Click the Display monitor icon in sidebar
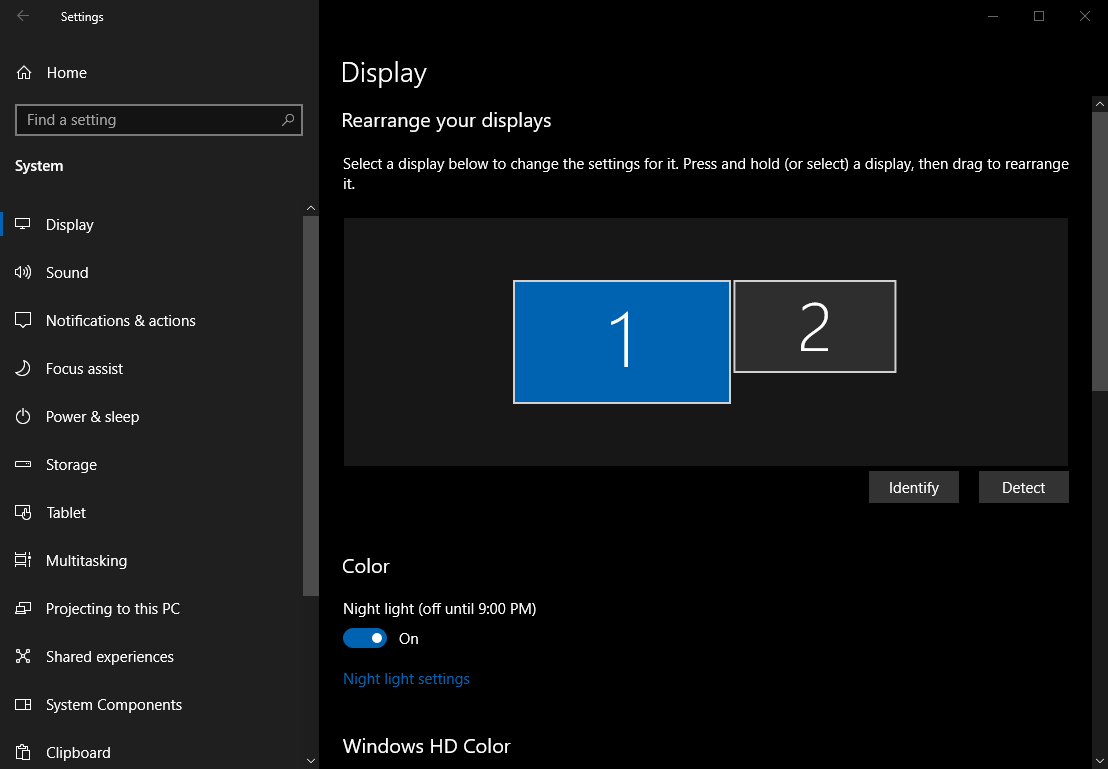 pos(23,224)
